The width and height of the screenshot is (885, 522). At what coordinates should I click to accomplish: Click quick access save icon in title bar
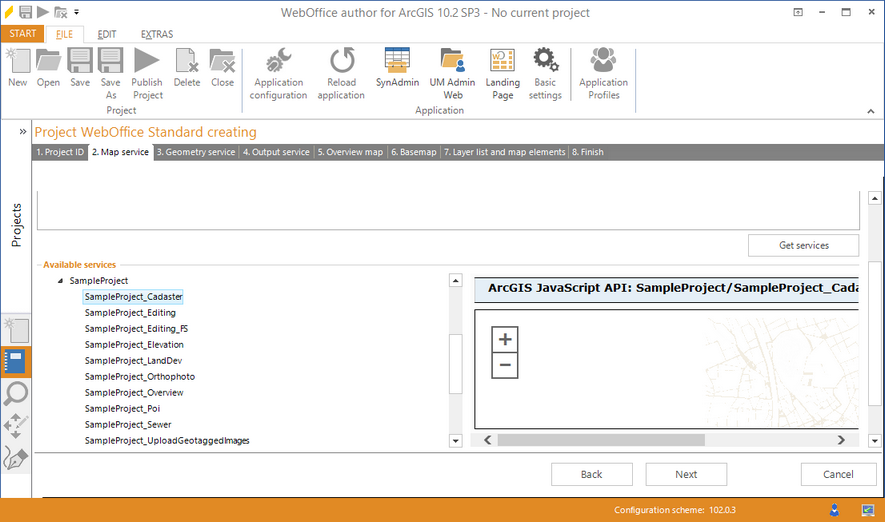click(x=25, y=12)
